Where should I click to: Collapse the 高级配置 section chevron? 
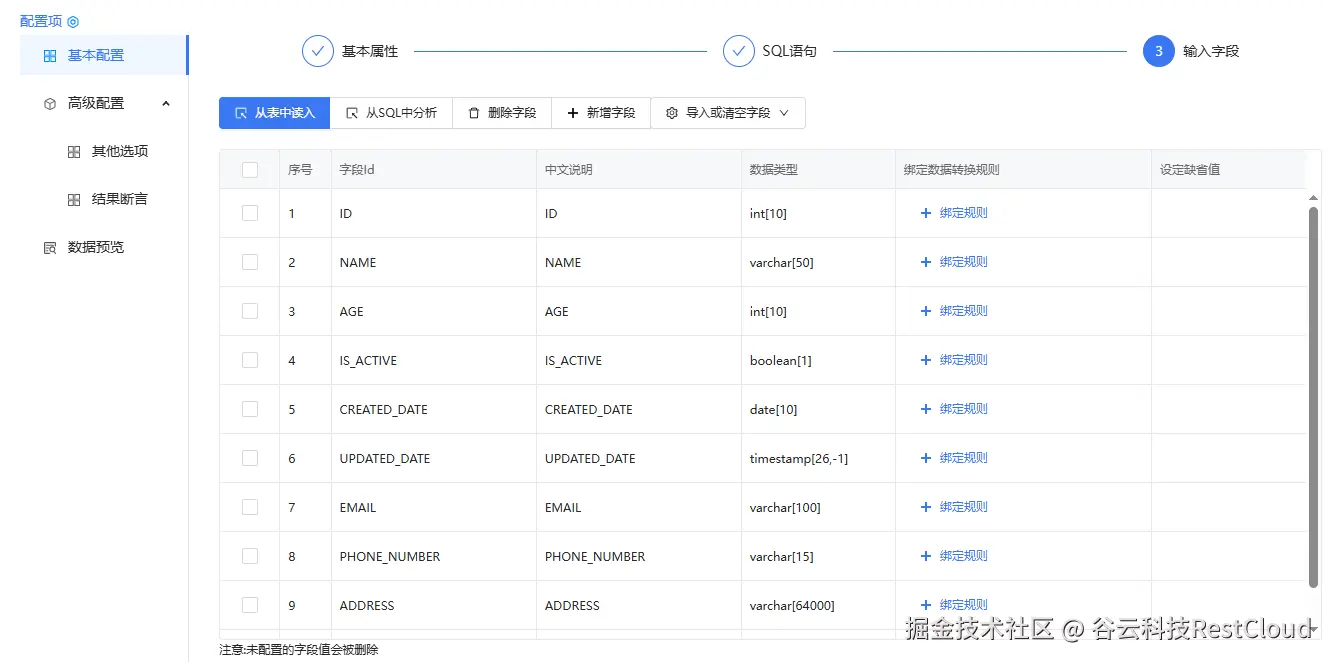pos(166,104)
